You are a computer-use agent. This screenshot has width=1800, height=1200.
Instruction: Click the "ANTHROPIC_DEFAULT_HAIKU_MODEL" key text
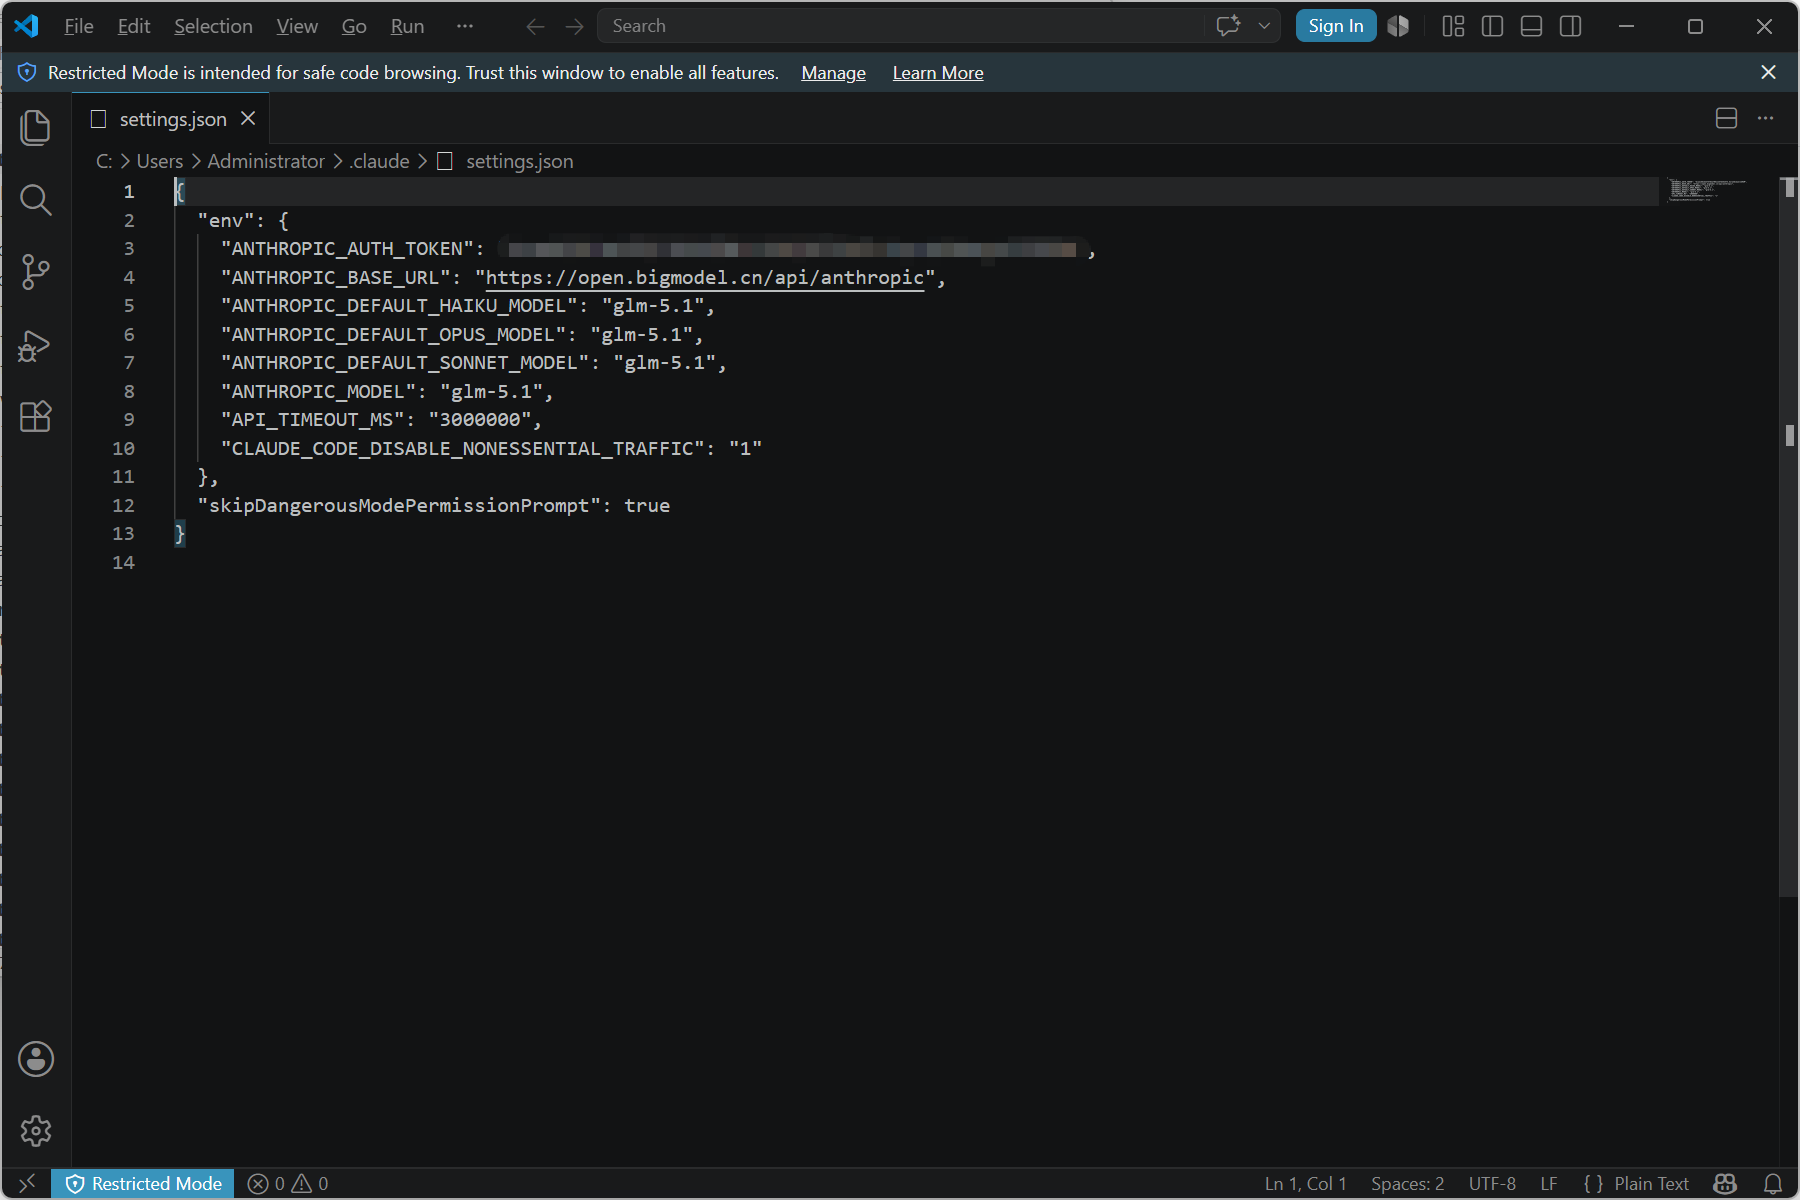pyautogui.click(x=399, y=306)
